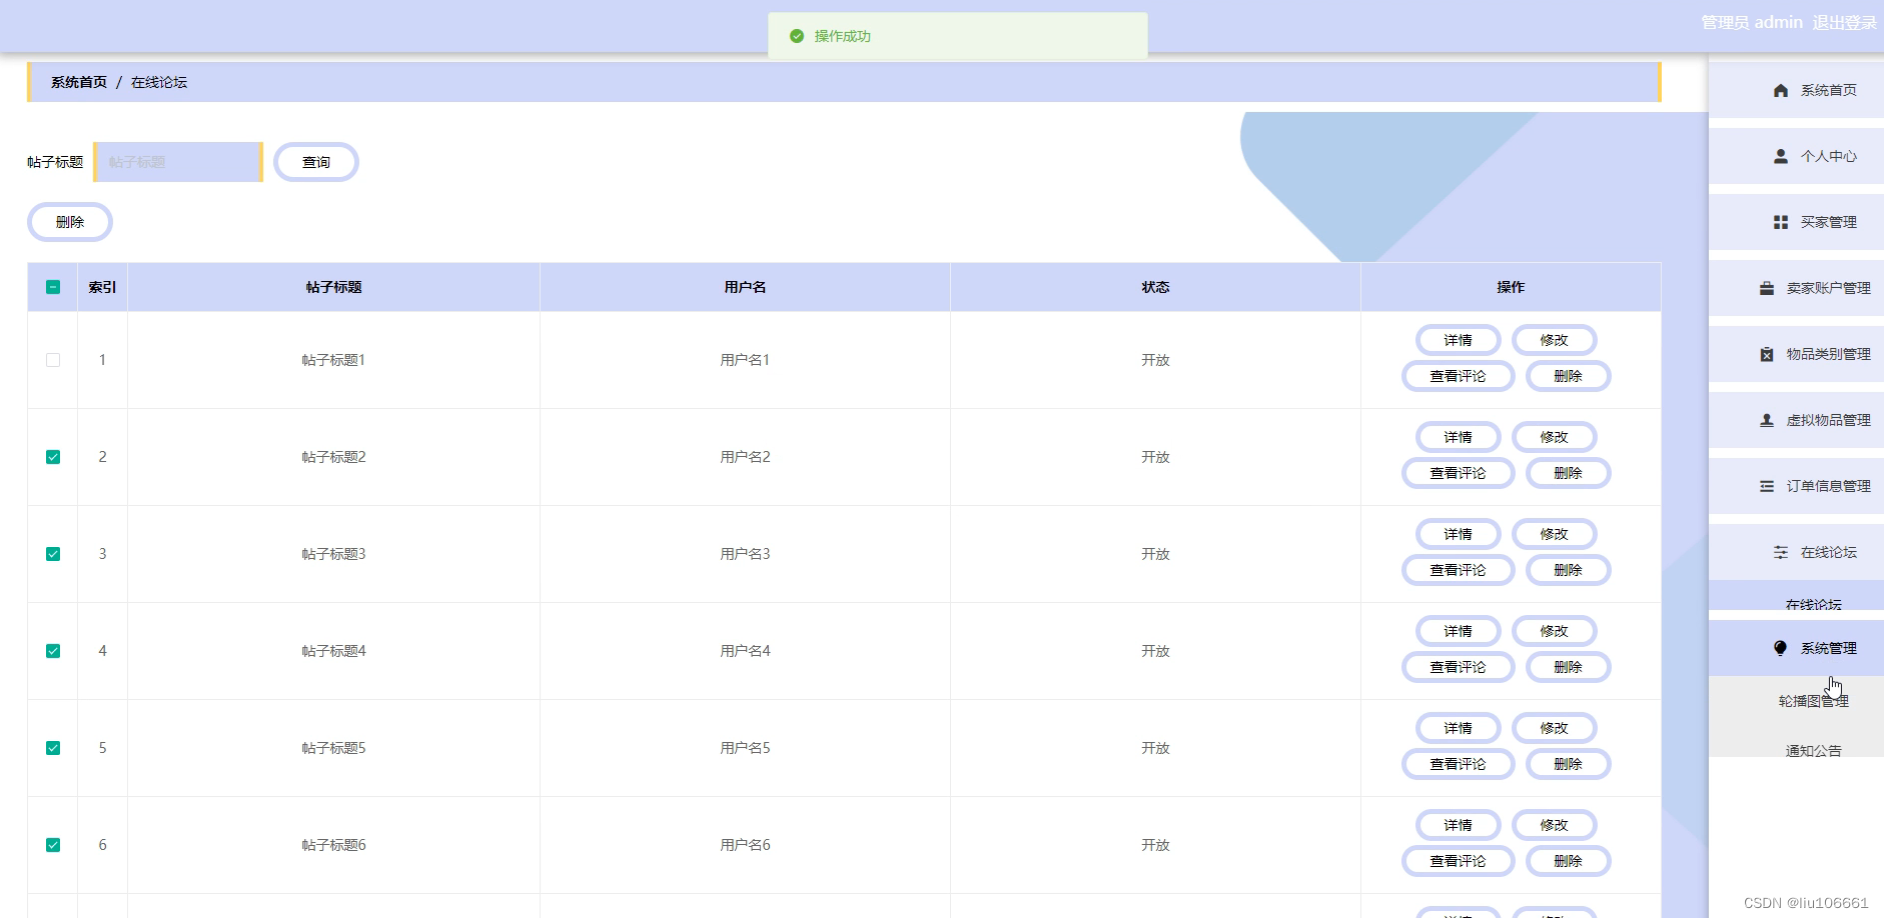Click 修改 for 帖子标题2
Screen dimensions: 1884x918
tap(1554, 437)
